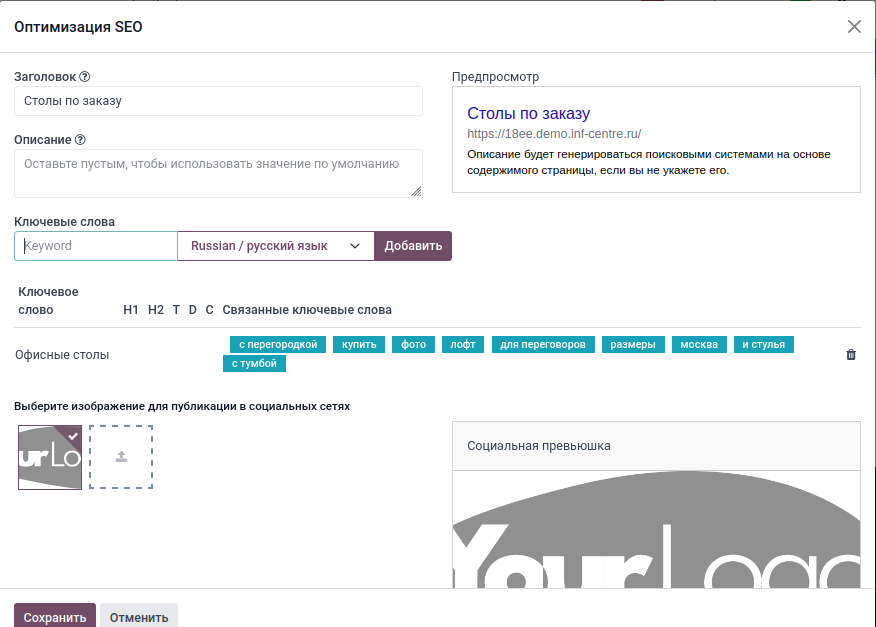Add related keyword 'купить'
Viewport: 876px width, 627px height.
click(x=359, y=344)
